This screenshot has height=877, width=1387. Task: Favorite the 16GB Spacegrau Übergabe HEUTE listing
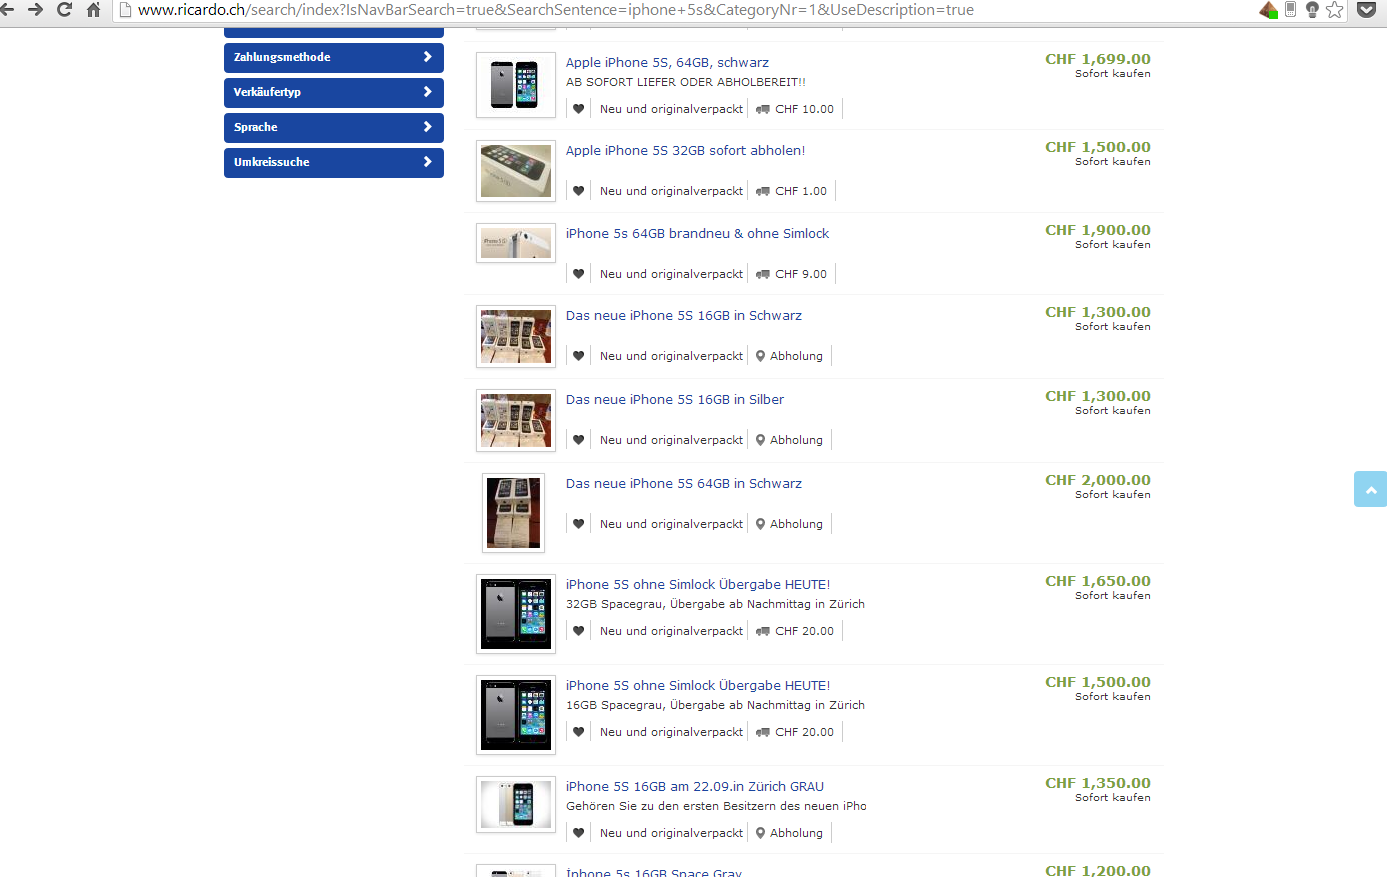[x=578, y=732]
